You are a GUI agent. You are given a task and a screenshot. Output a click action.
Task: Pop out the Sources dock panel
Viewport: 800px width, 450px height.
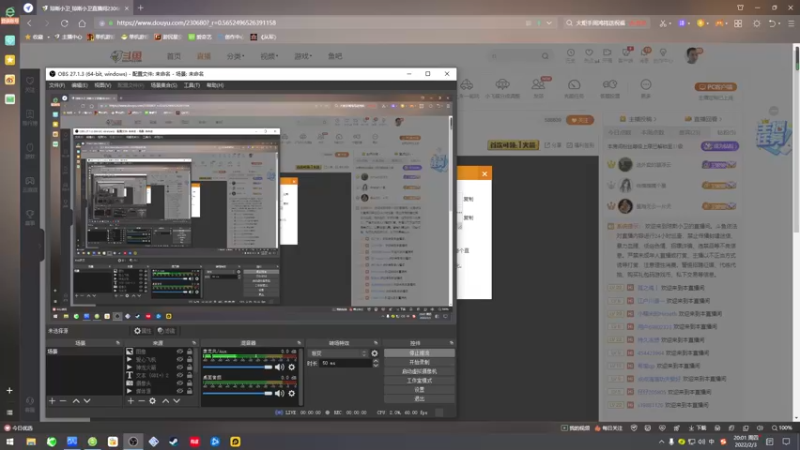click(x=194, y=343)
